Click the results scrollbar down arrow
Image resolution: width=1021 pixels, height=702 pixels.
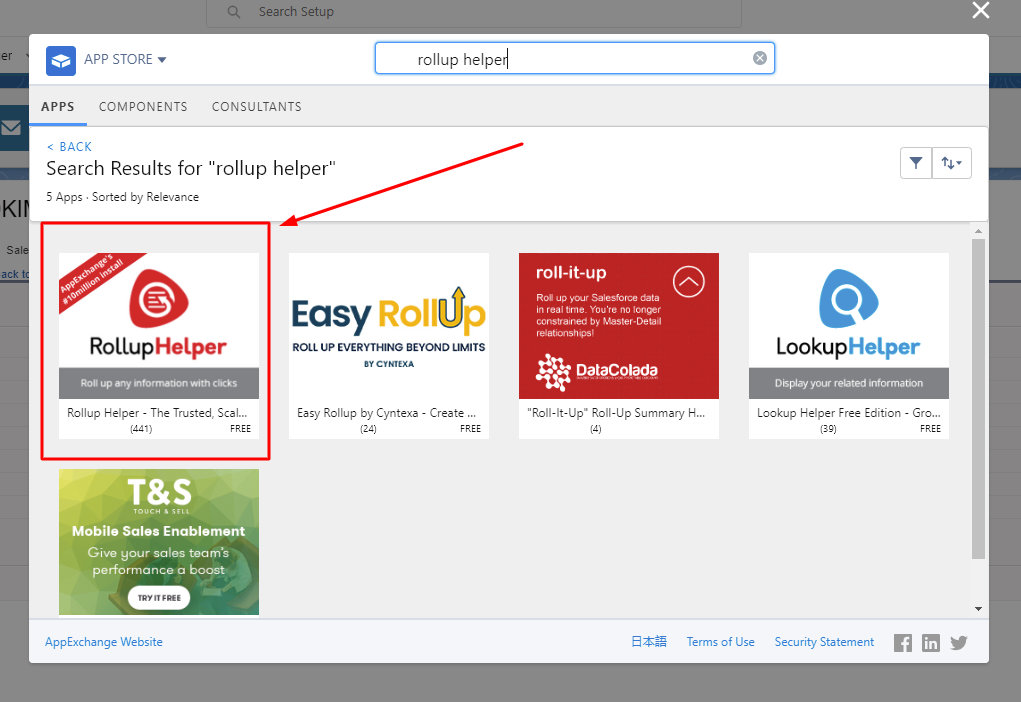tap(978, 609)
